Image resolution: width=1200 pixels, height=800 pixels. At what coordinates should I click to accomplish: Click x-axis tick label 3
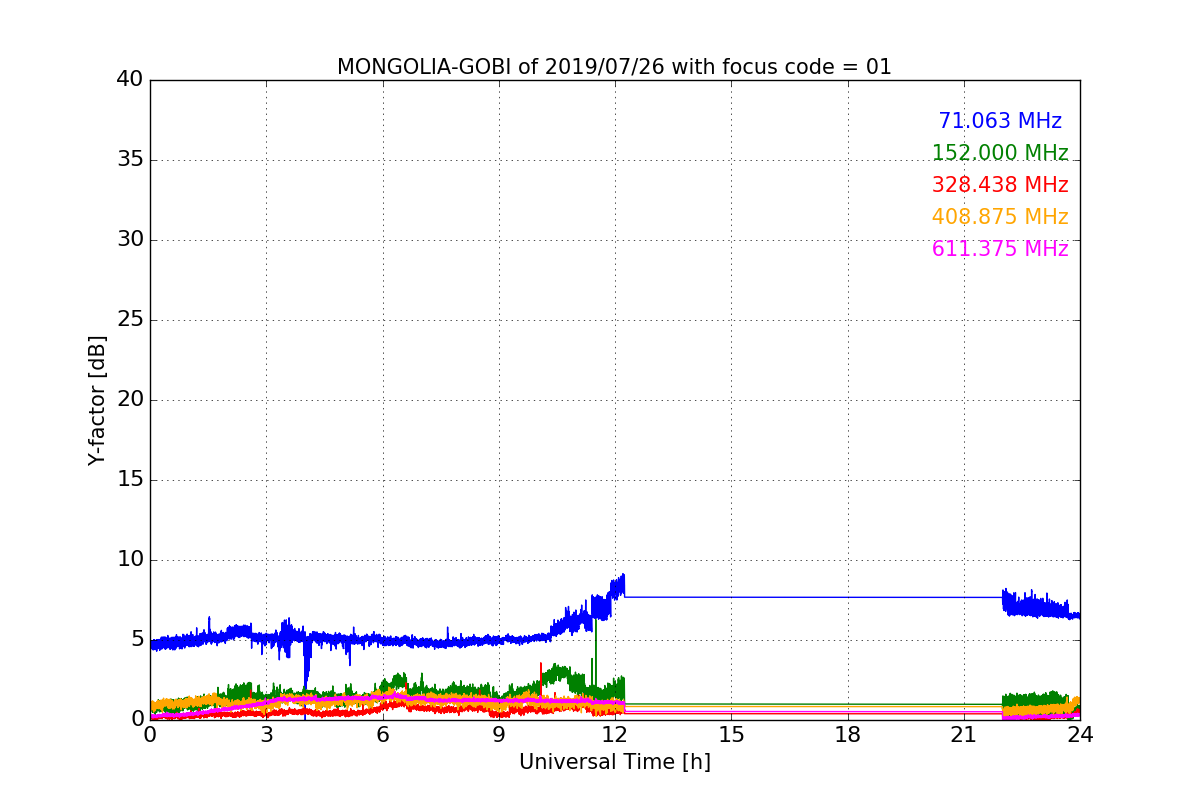point(266,734)
